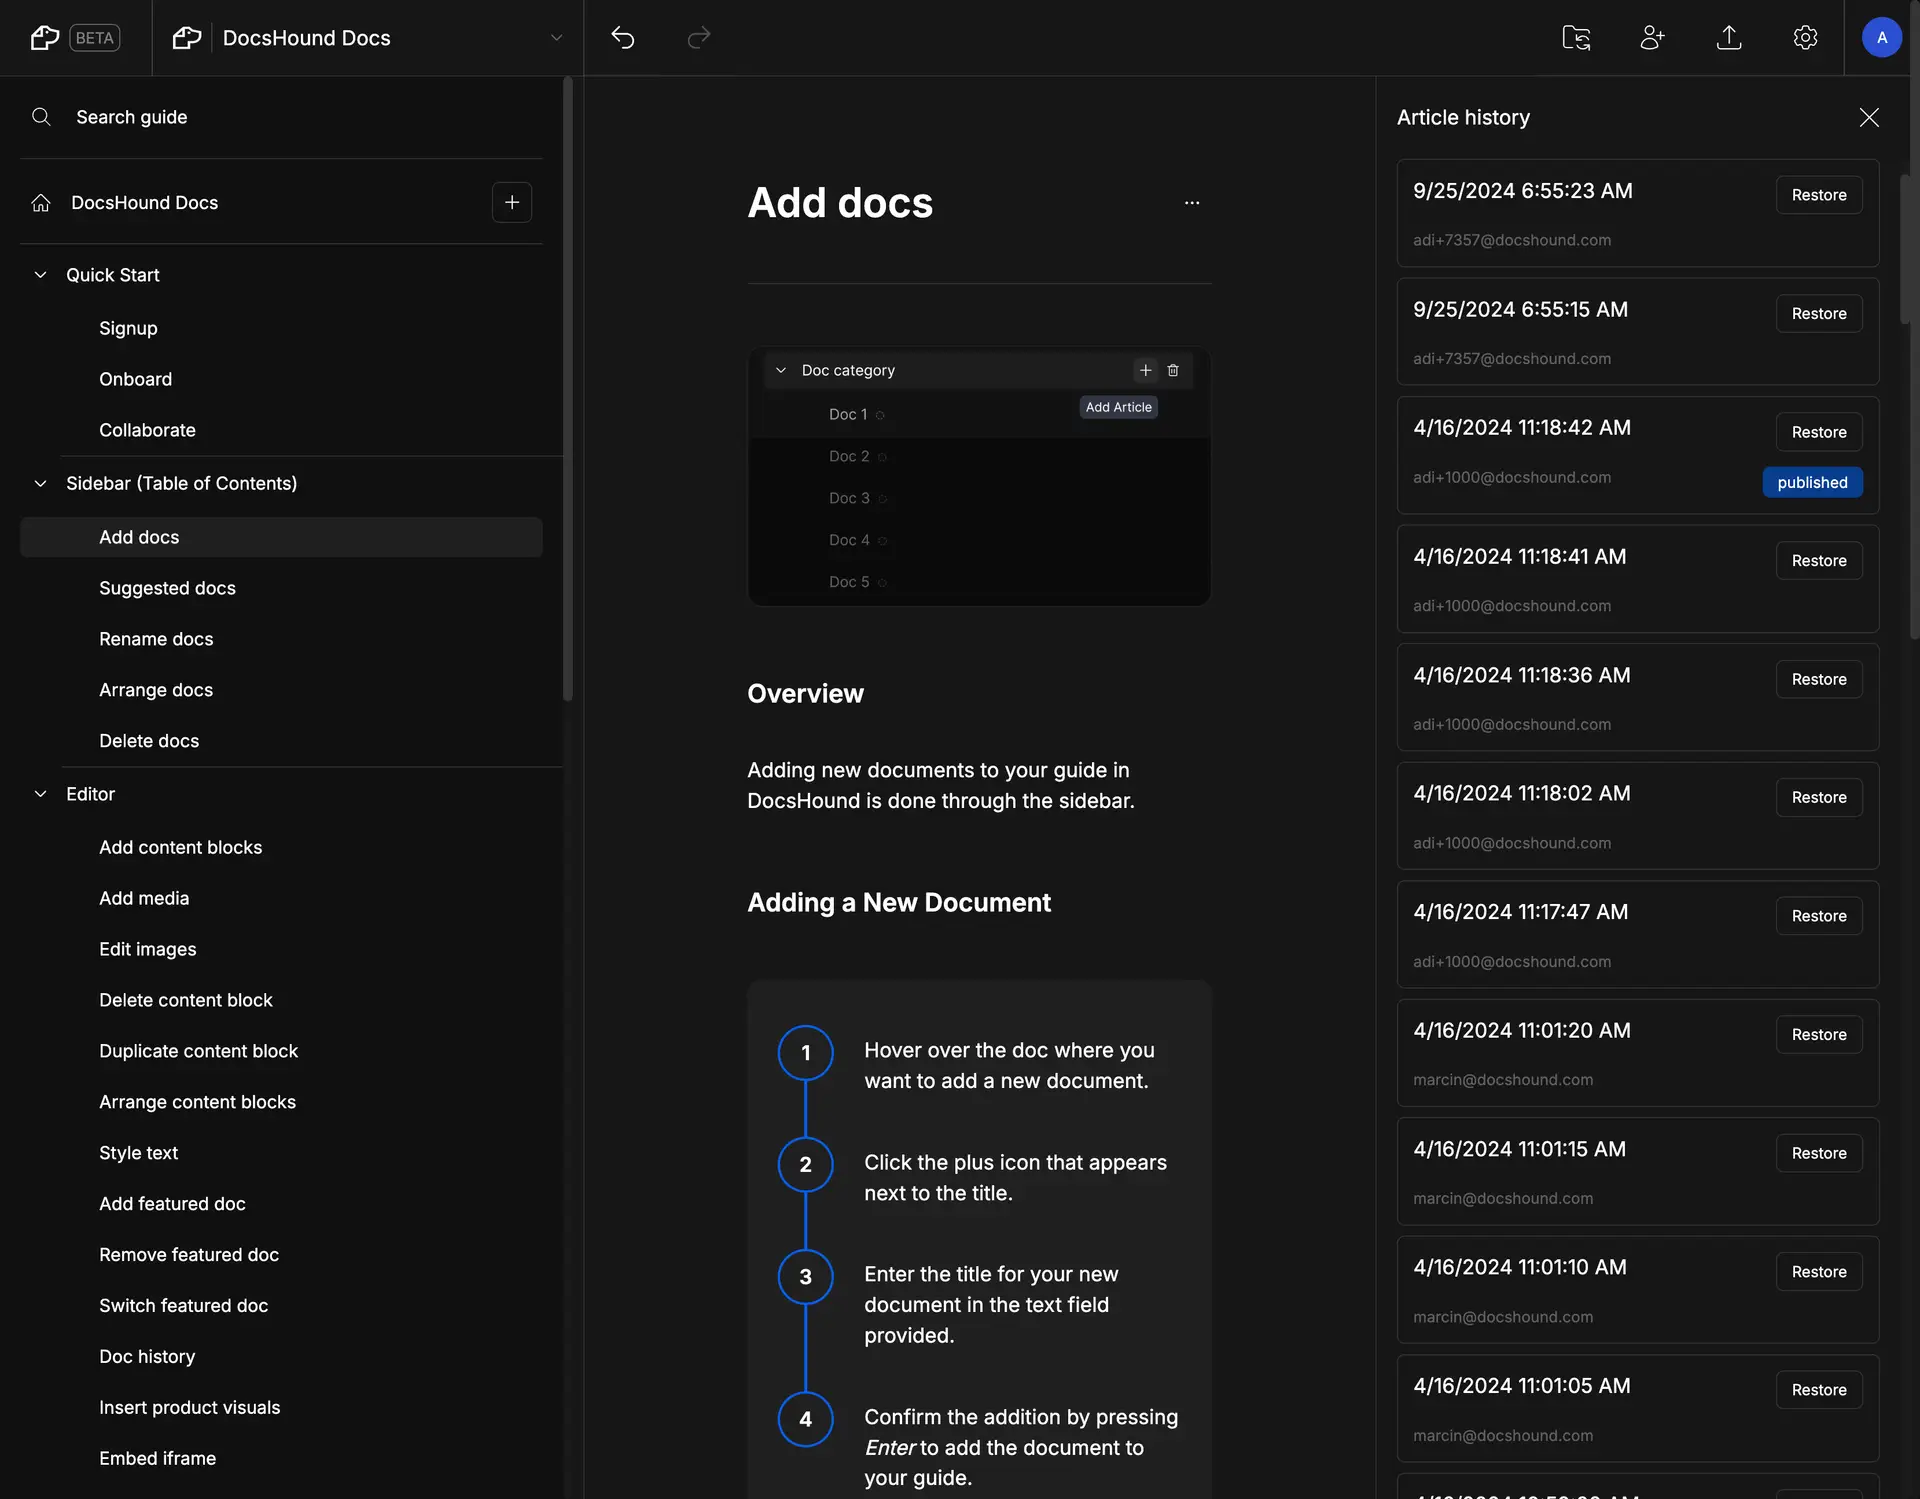Image resolution: width=1920 pixels, height=1499 pixels.
Task: Click the Adding a New Document heading
Action: coord(899,903)
